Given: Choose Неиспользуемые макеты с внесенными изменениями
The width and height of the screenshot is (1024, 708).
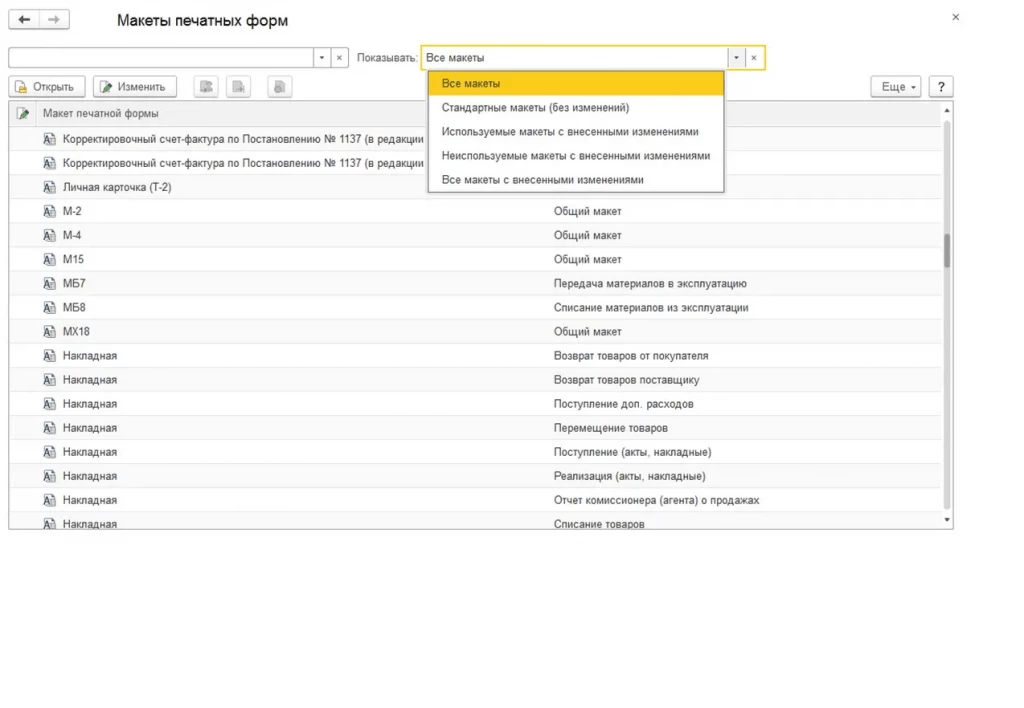Looking at the screenshot, I should pos(576,156).
